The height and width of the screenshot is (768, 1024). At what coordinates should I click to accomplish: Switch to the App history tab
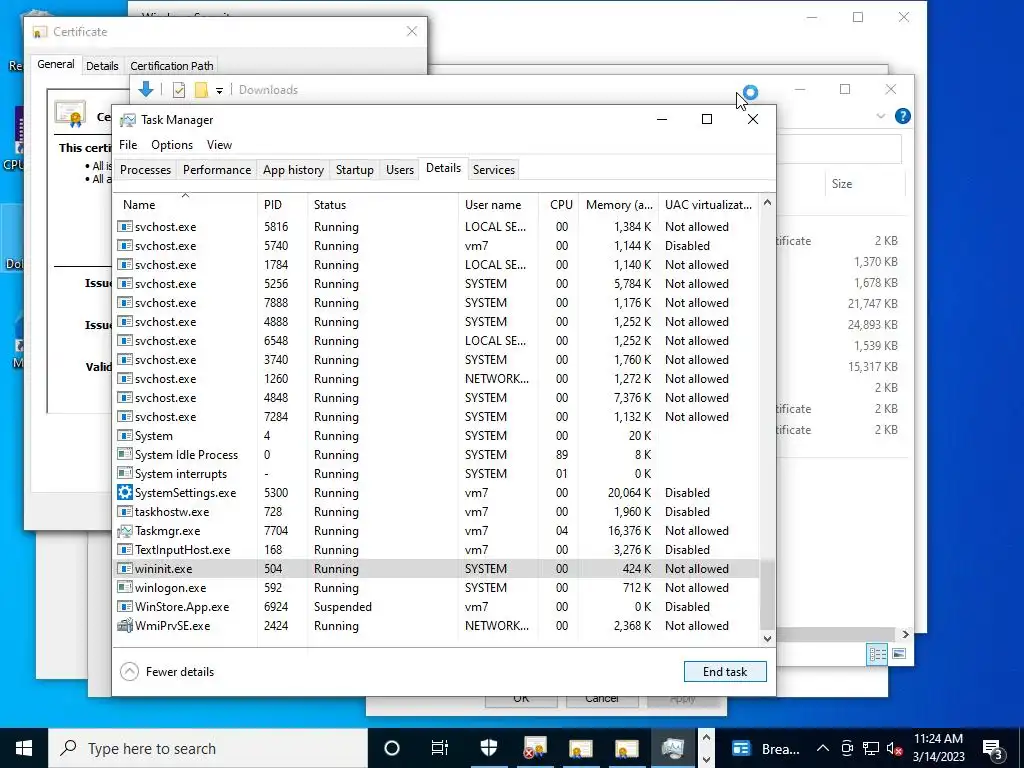(293, 170)
